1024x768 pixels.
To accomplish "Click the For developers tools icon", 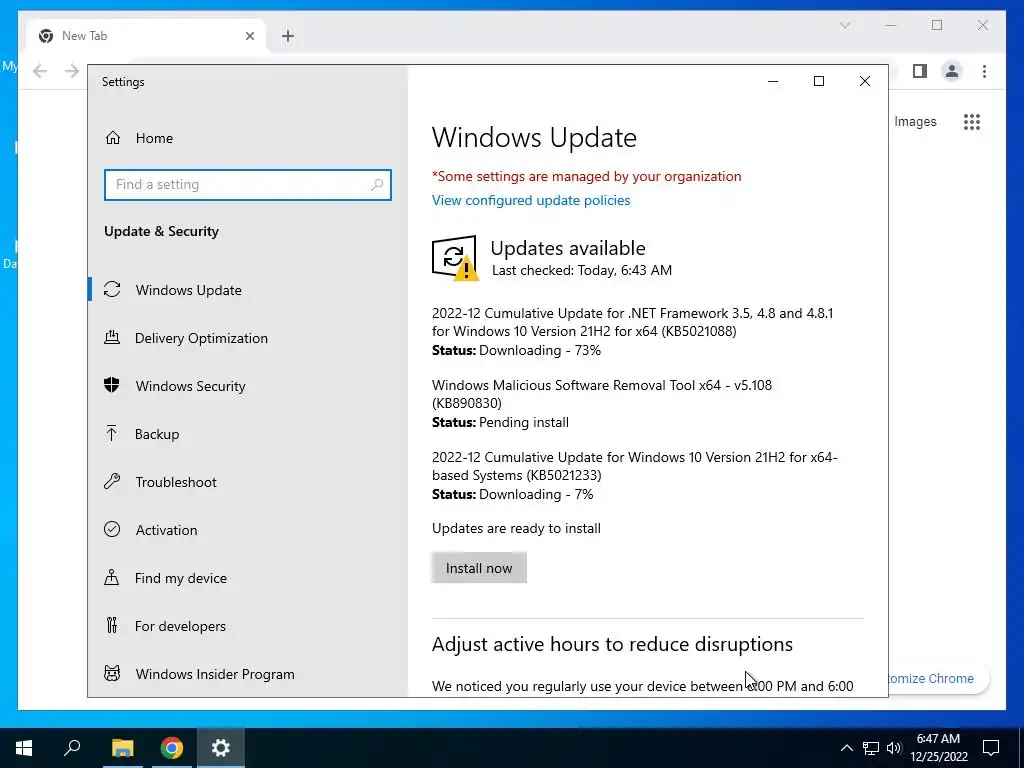I will 112,626.
